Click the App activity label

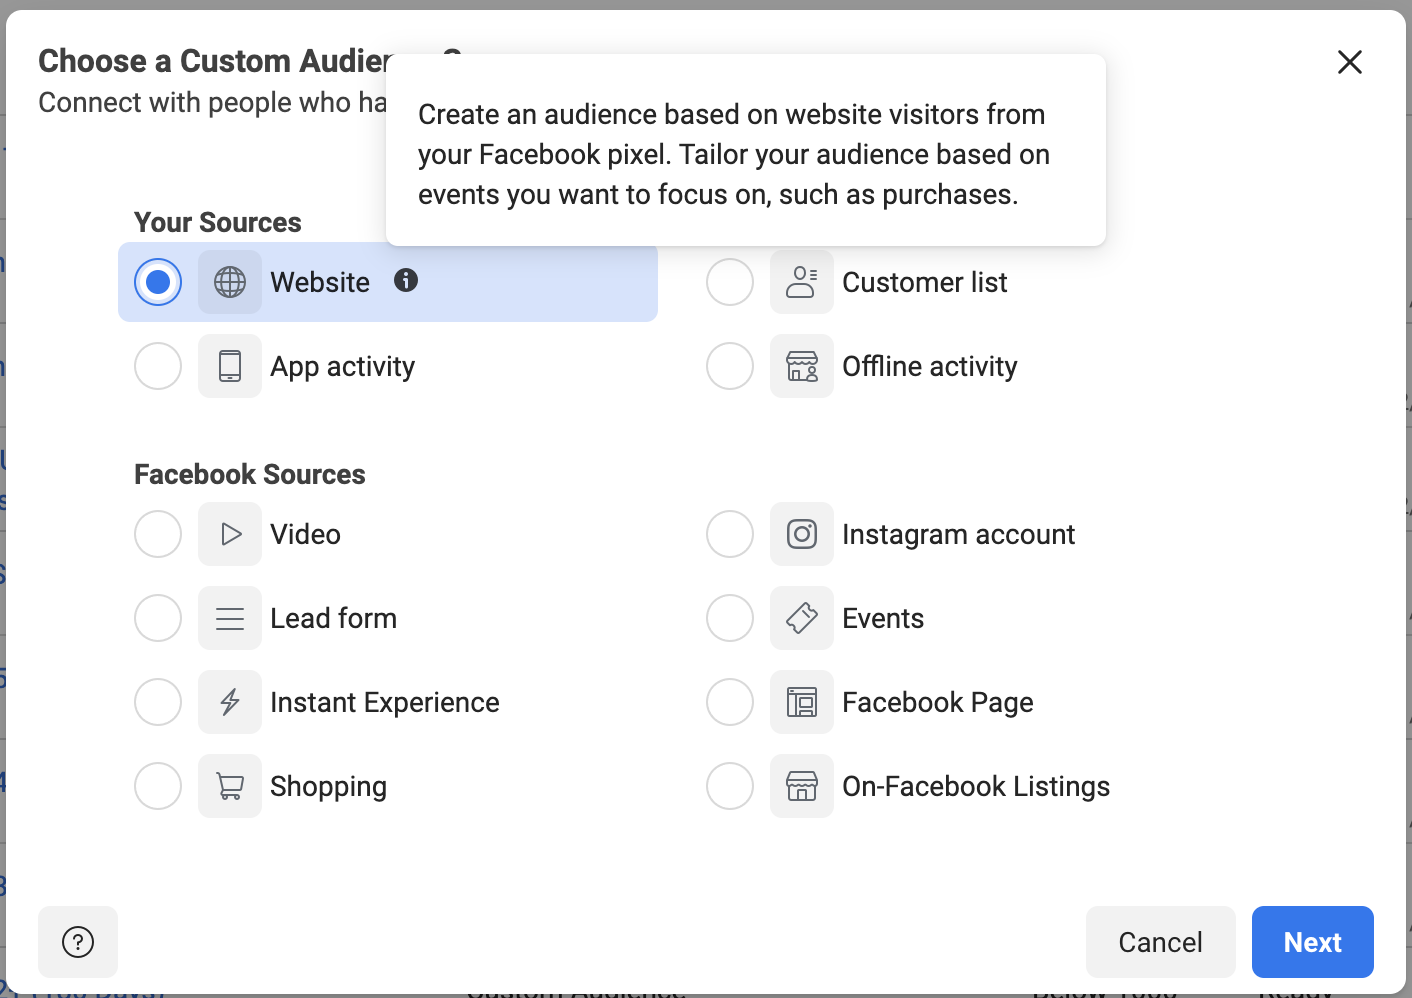[343, 367]
